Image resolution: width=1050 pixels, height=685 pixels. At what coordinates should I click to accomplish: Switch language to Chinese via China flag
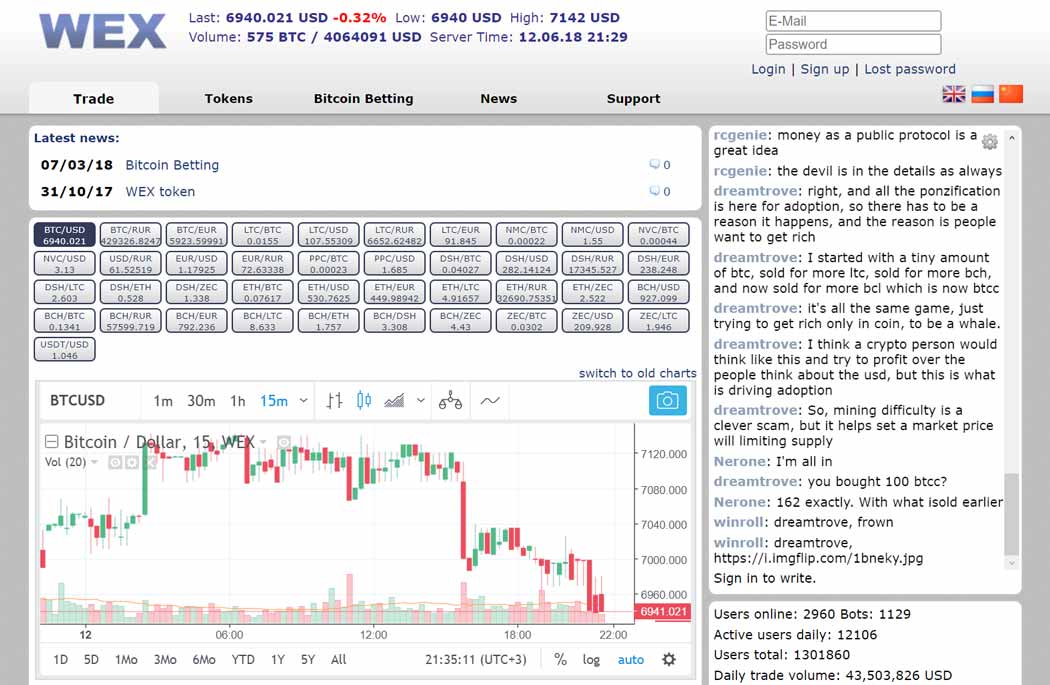pyautogui.click(x=1011, y=94)
